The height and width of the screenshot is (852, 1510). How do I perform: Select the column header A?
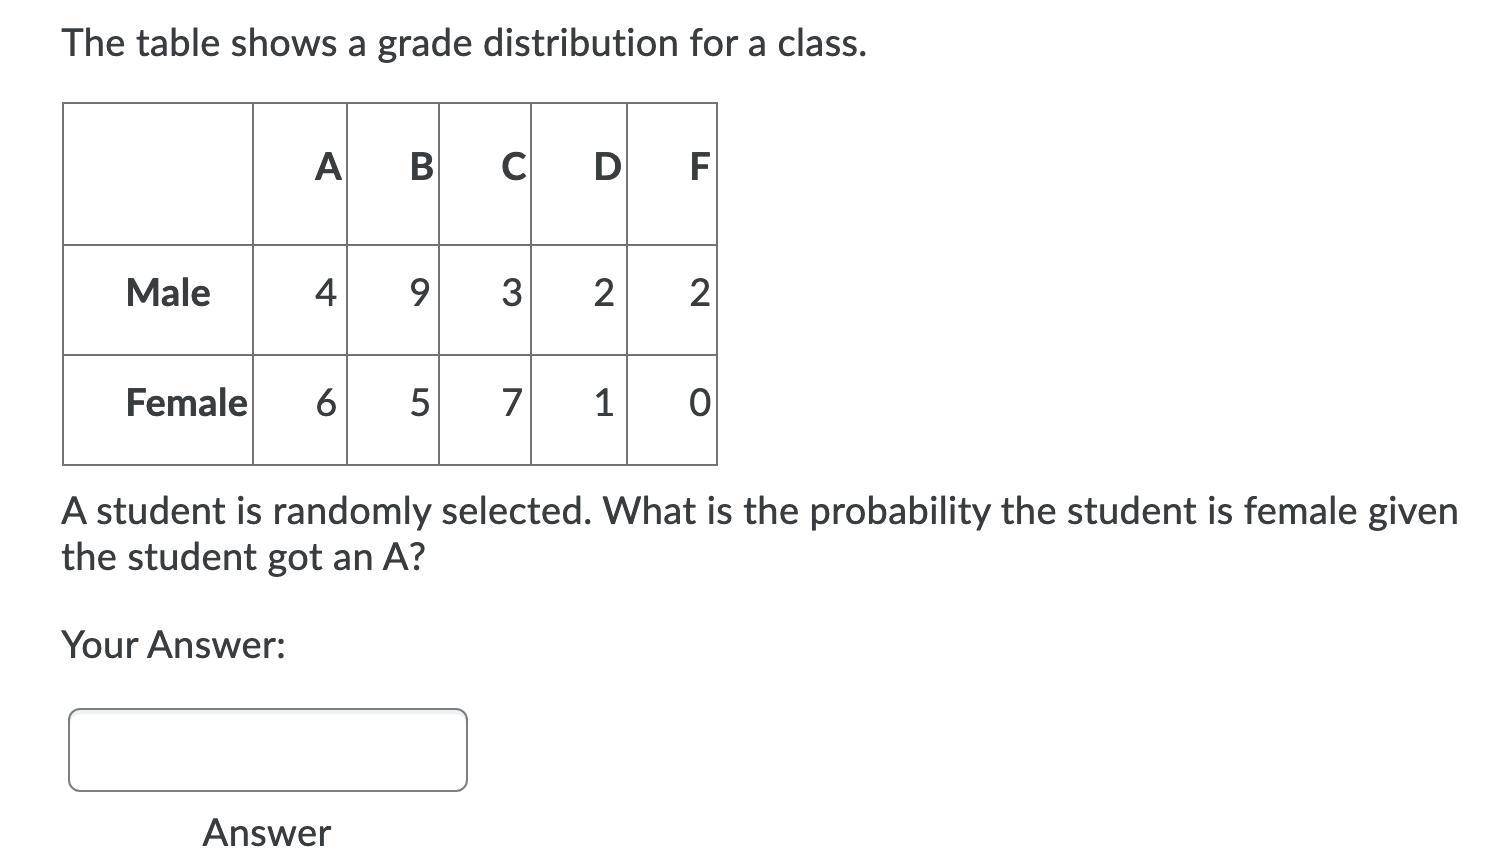(300, 174)
